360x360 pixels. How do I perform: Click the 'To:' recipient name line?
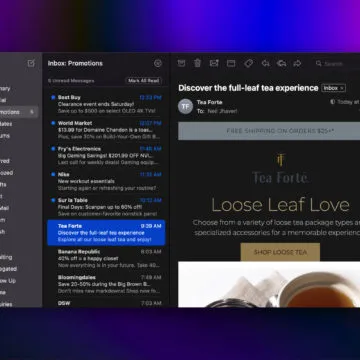coord(217,111)
